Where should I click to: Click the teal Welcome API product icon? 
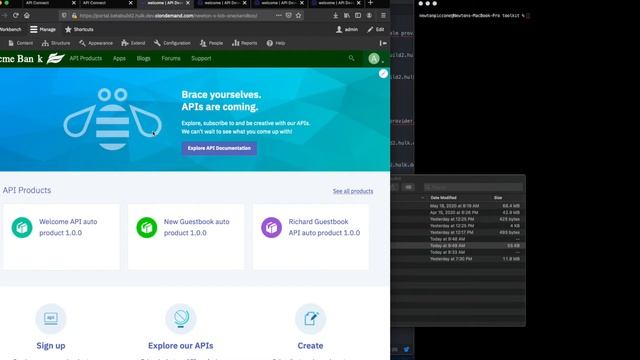(x=22, y=227)
